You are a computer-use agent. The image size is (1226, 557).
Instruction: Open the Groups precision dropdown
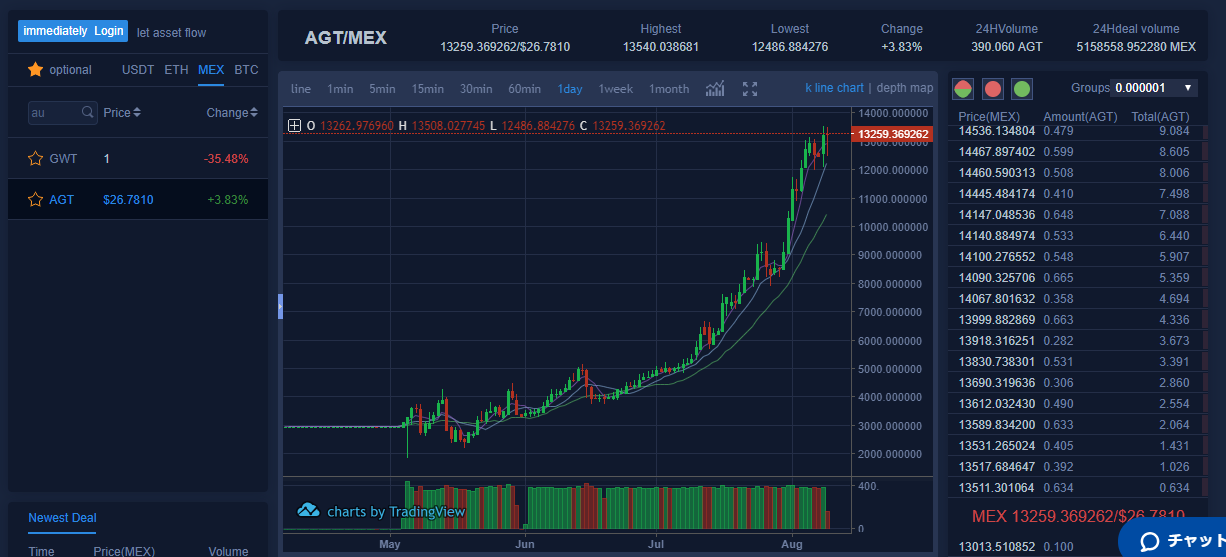point(1155,88)
